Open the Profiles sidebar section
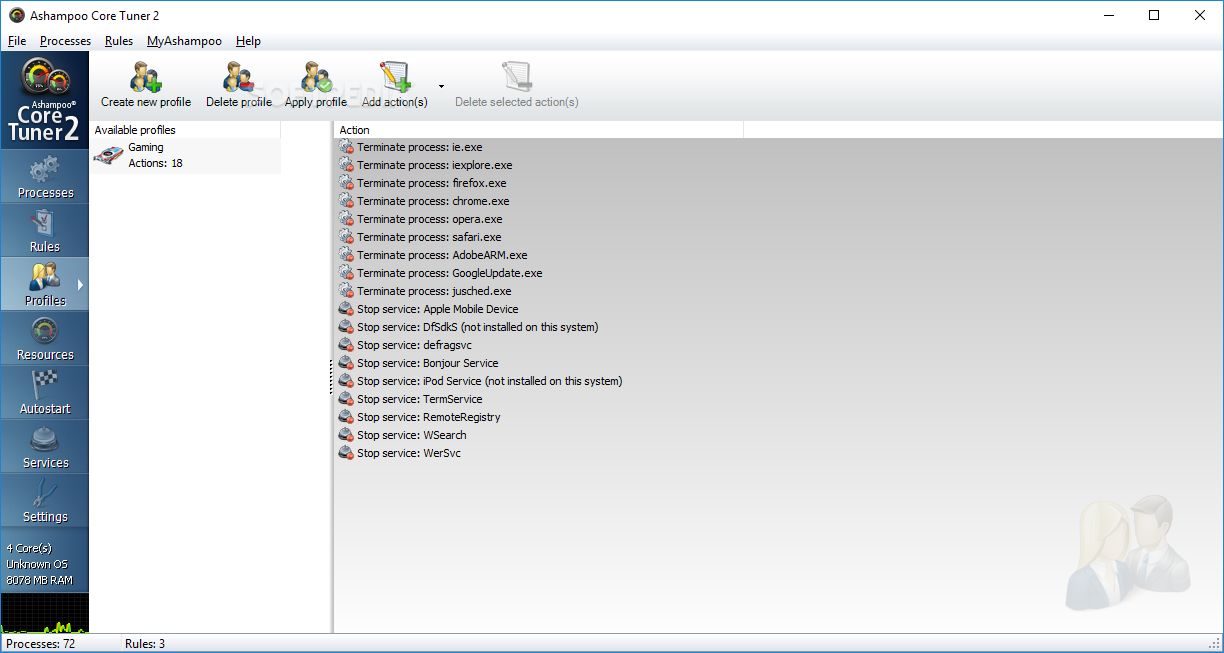Image resolution: width=1224 pixels, height=653 pixels. (x=45, y=285)
